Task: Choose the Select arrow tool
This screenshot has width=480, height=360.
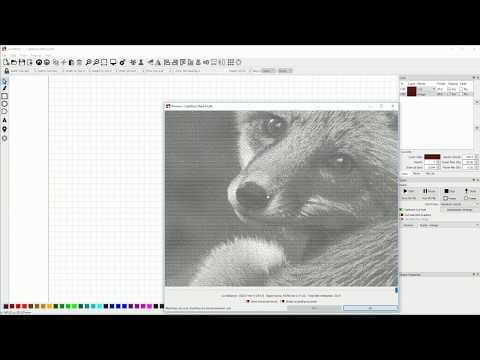Action: pos(4,81)
